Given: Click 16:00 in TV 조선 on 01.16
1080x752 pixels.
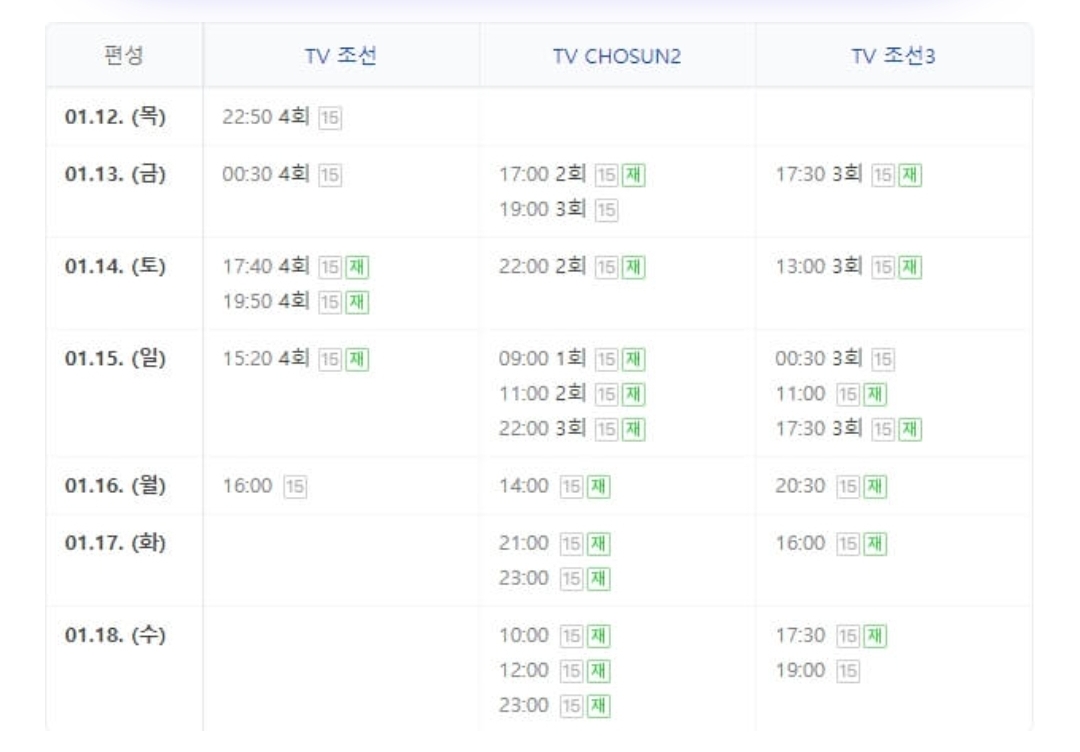Looking at the screenshot, I should point(247,486).
